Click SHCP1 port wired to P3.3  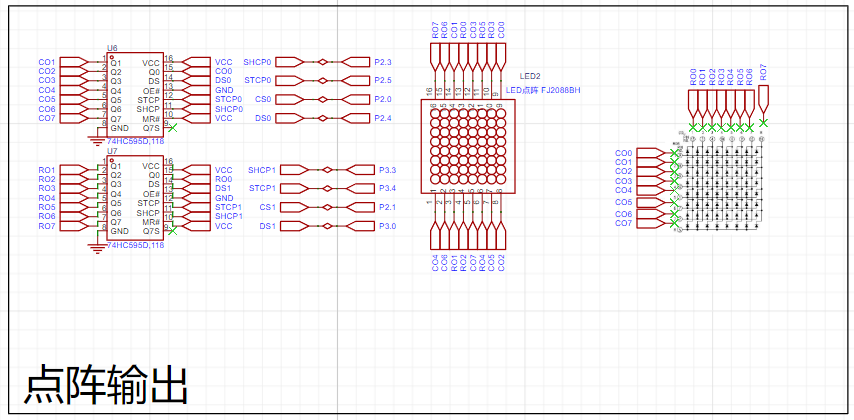coord(294,170)
